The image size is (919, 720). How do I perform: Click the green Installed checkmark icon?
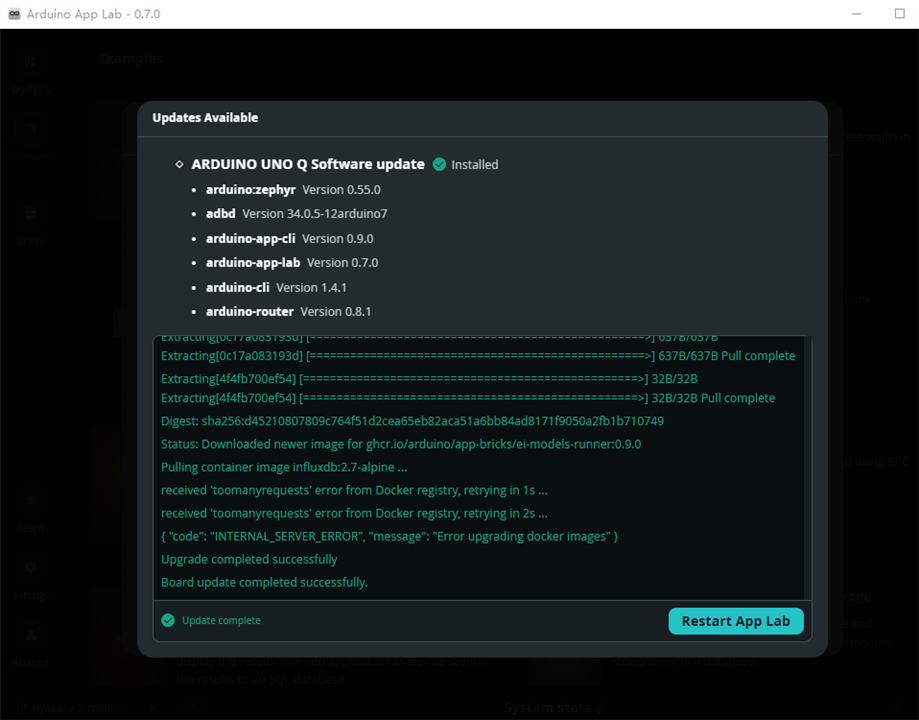tap(439, 165)
